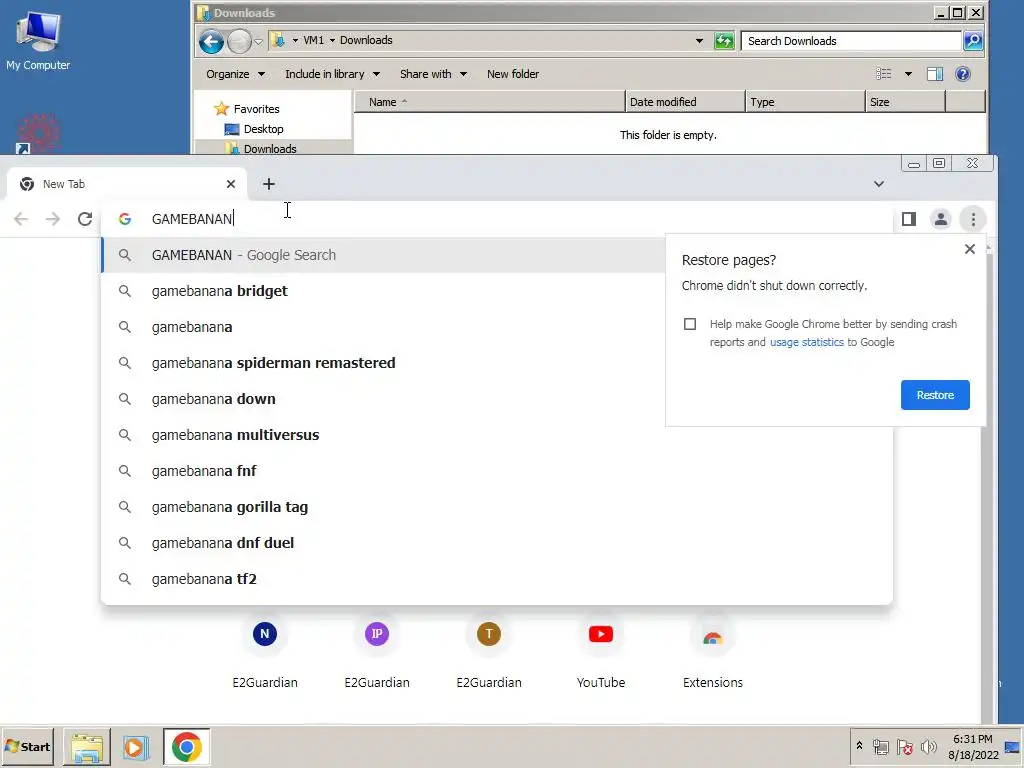Open the Share with menu

(x=433, y=74)
